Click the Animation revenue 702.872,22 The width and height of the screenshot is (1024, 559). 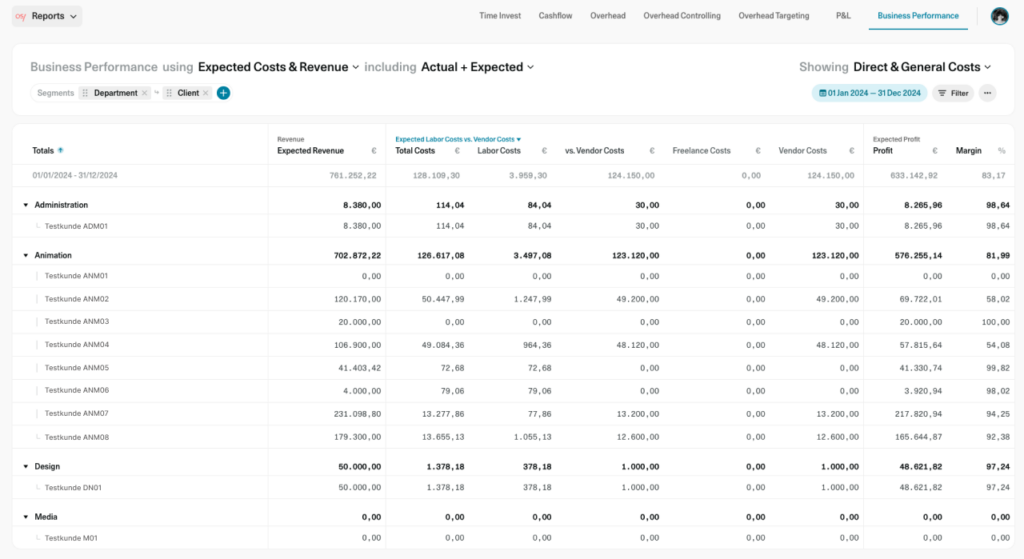tap(357, 256)
